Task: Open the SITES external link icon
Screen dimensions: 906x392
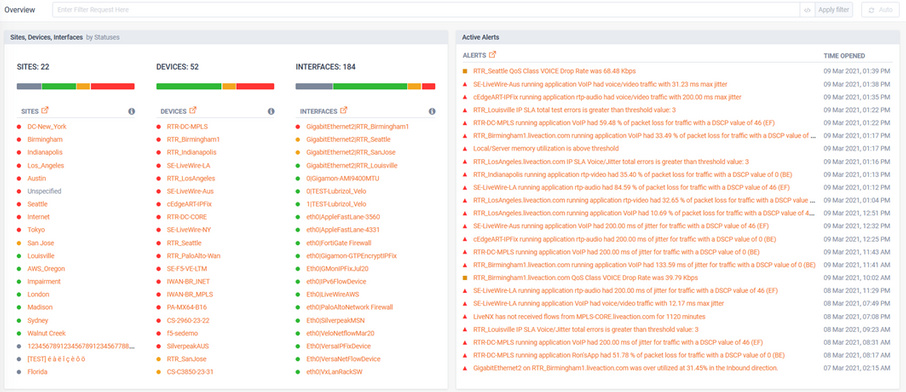Action: [46, 110]
